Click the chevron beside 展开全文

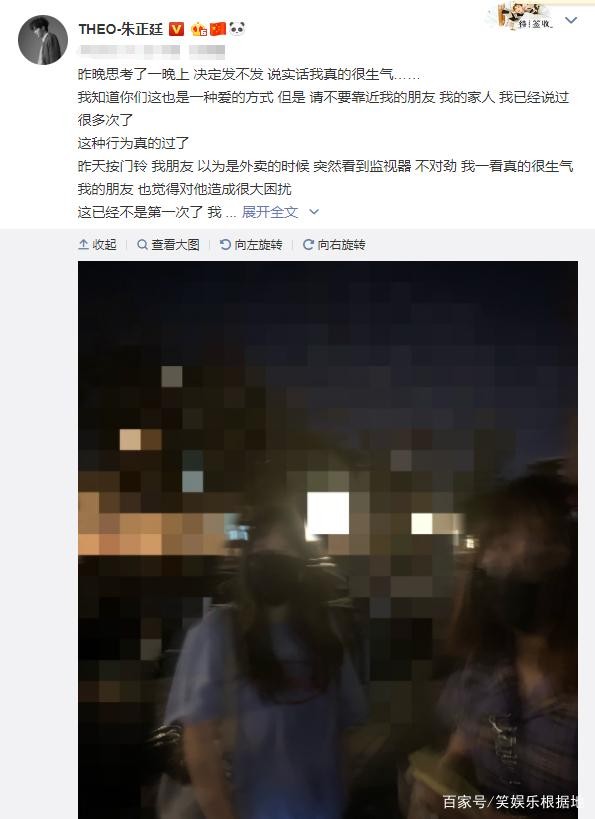(314, 212)
